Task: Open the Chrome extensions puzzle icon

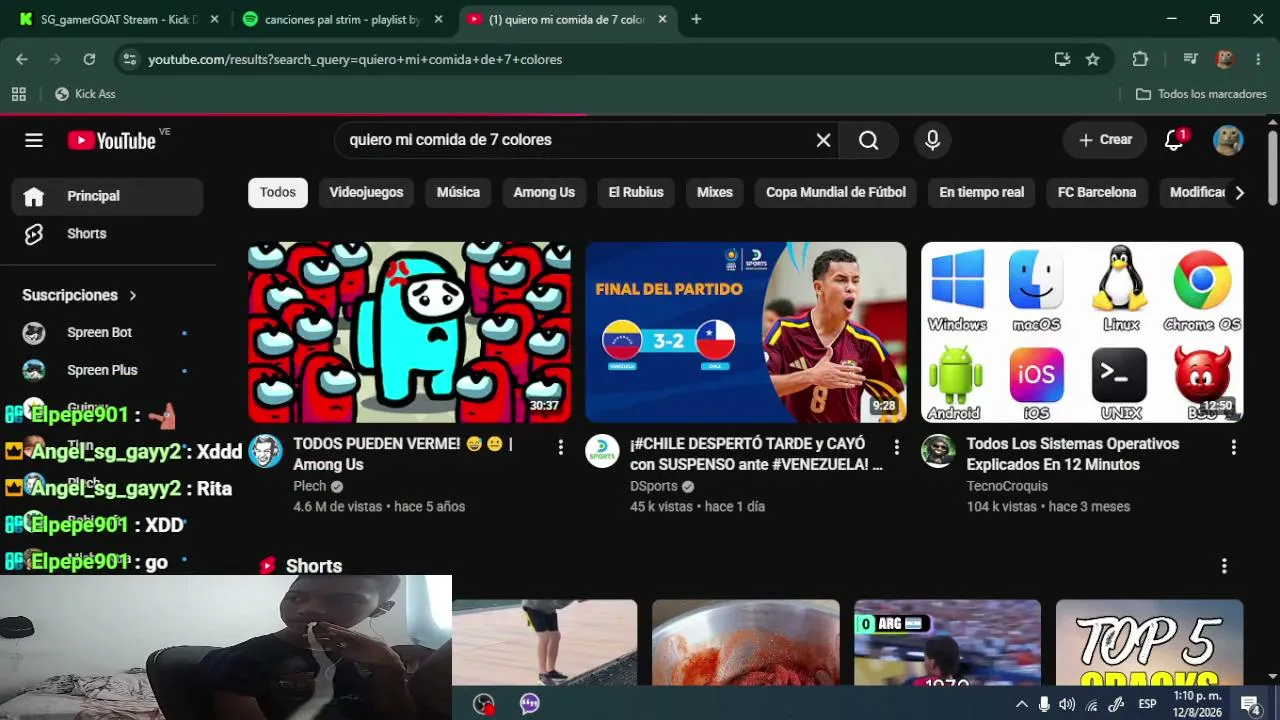Action: (x=1140, y=59)
